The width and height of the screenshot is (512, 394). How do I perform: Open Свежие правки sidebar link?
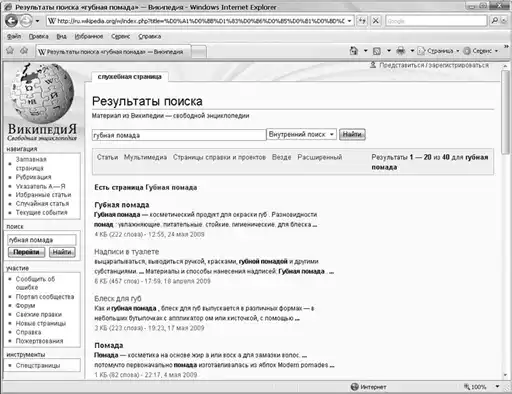click(x=39, y=314)
